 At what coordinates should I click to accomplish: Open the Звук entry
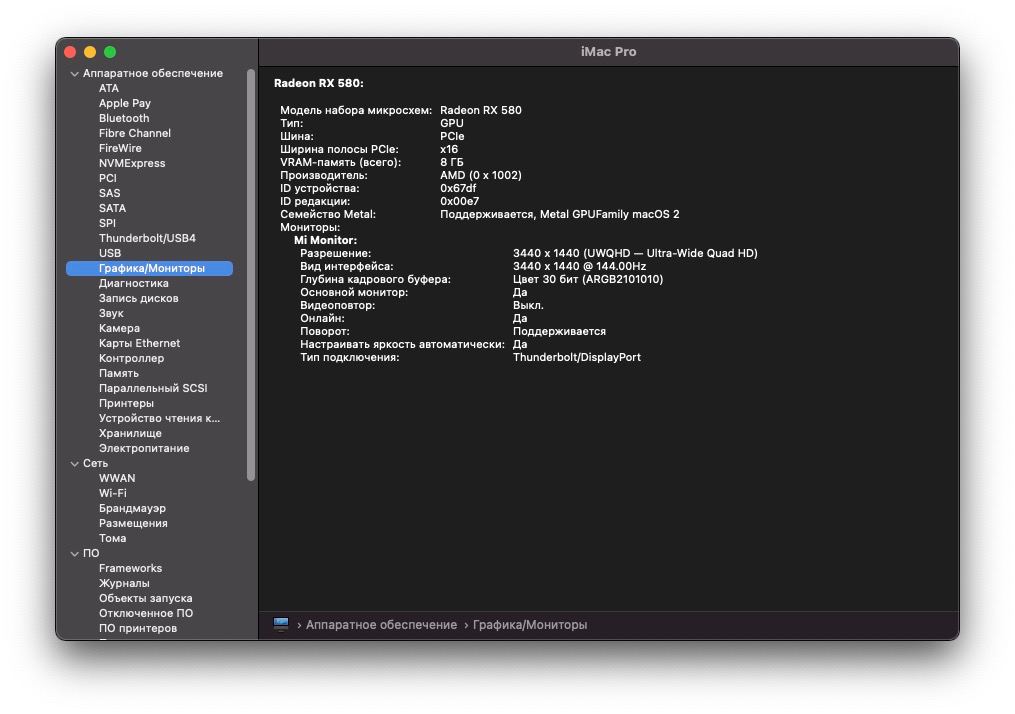tap(111, 313)
